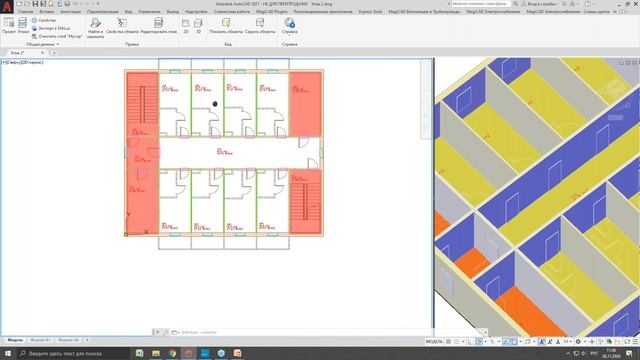Open the Вход в службы sign-in dropdown
Screen dimensions: 640x360
[x=540, y=4]
